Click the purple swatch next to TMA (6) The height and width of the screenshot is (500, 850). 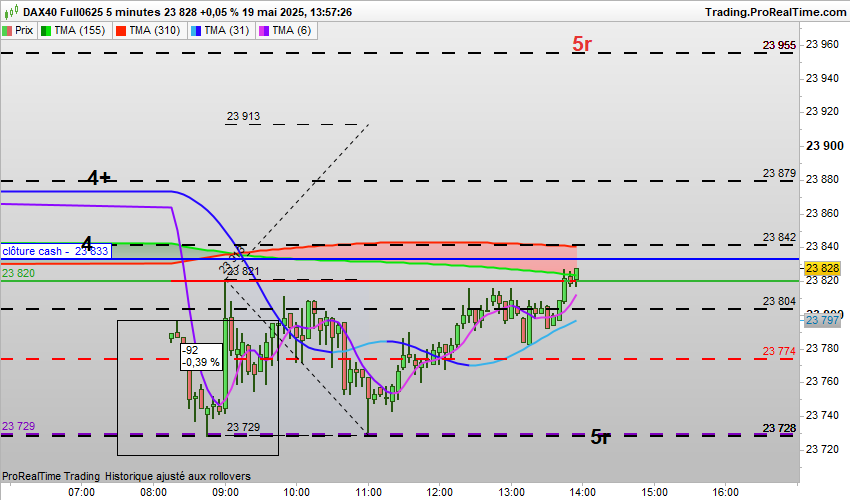(x=265, y=31)
